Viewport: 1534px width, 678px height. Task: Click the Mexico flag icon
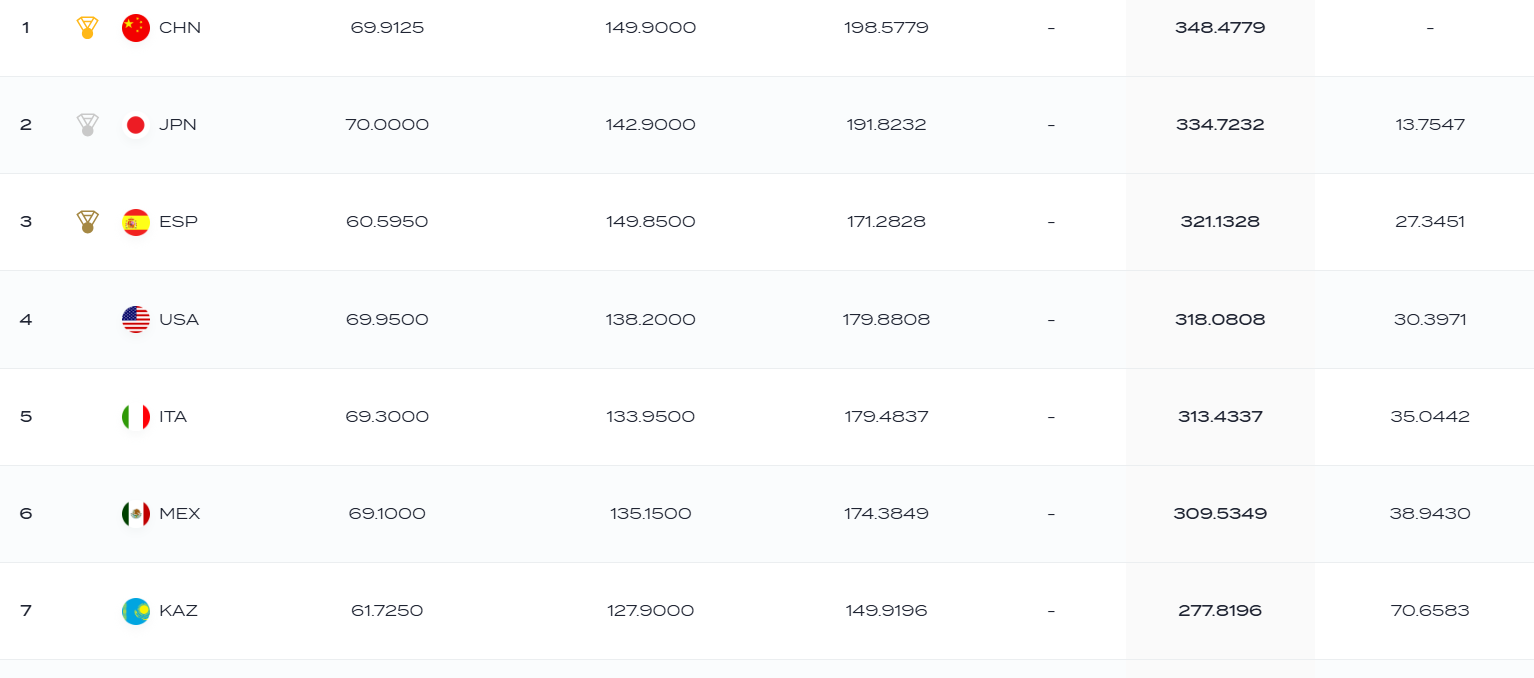point(136,514)
